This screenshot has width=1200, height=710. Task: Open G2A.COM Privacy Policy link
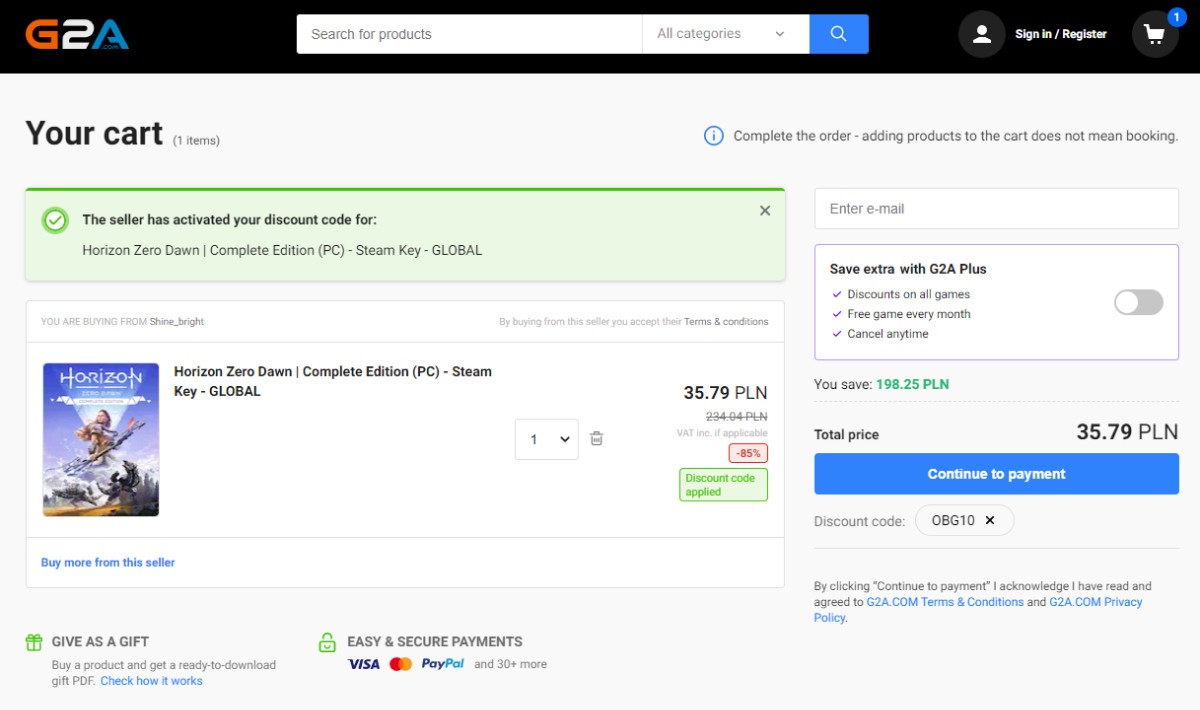click(x=978, y=610)
